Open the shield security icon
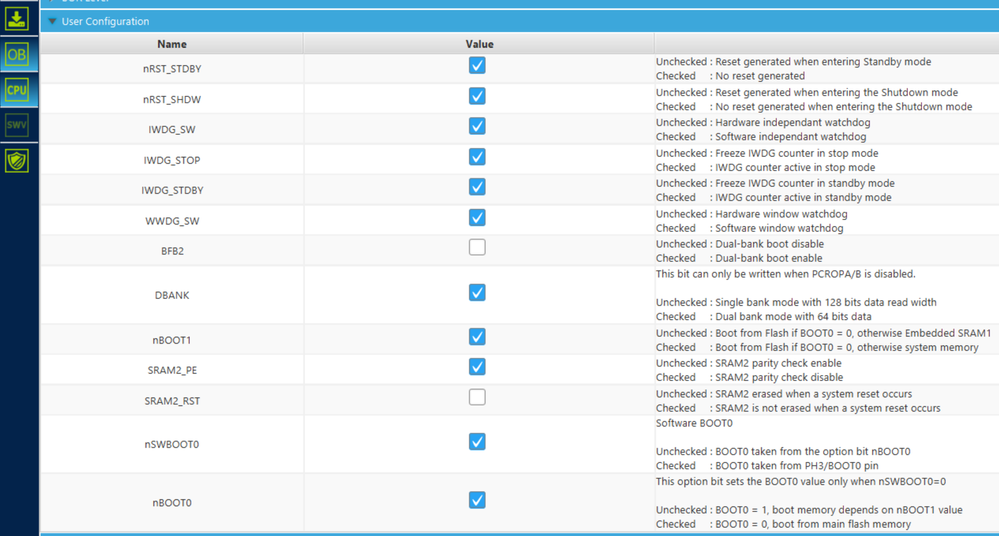The height and width of the screenshot is (536, 999). [17, 161]
